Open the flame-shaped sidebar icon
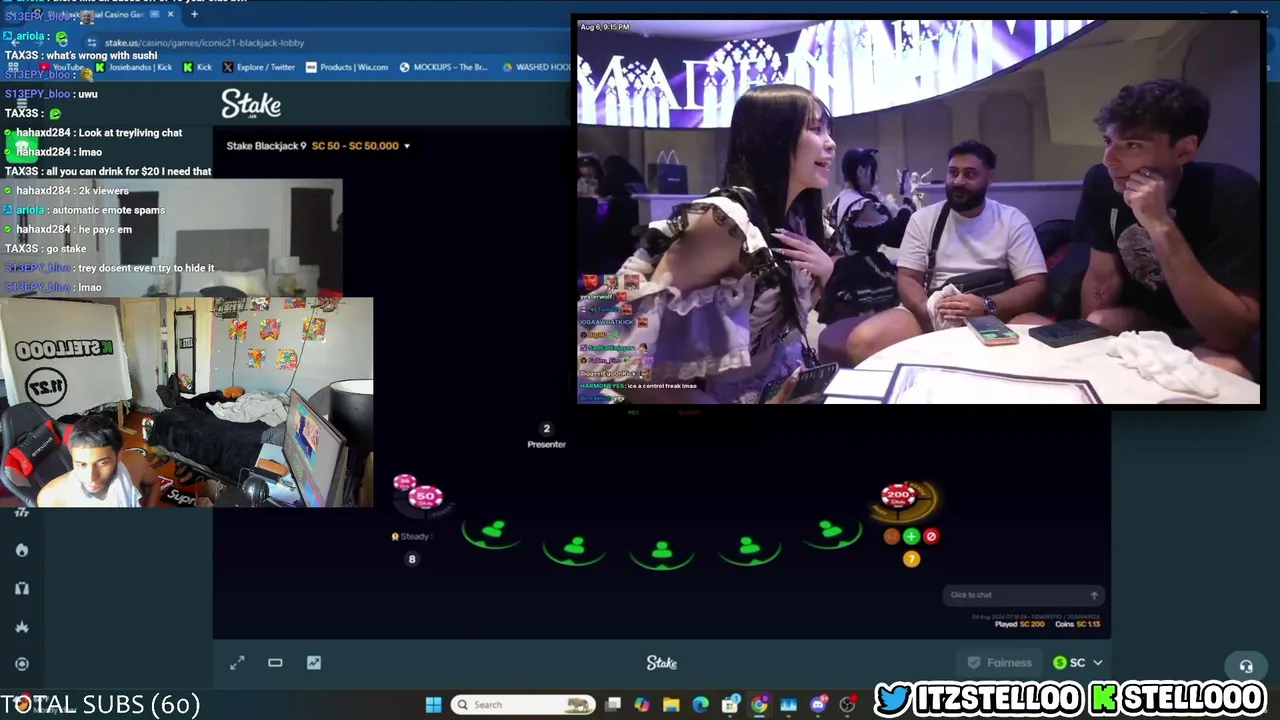This screenshot has width=1280, height=720. tap(22, 550)
